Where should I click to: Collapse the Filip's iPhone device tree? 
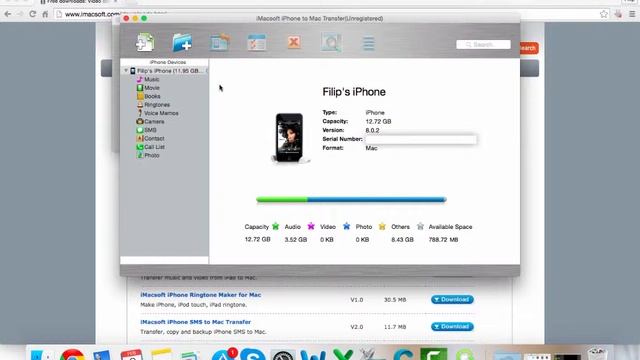click(126, 71)
